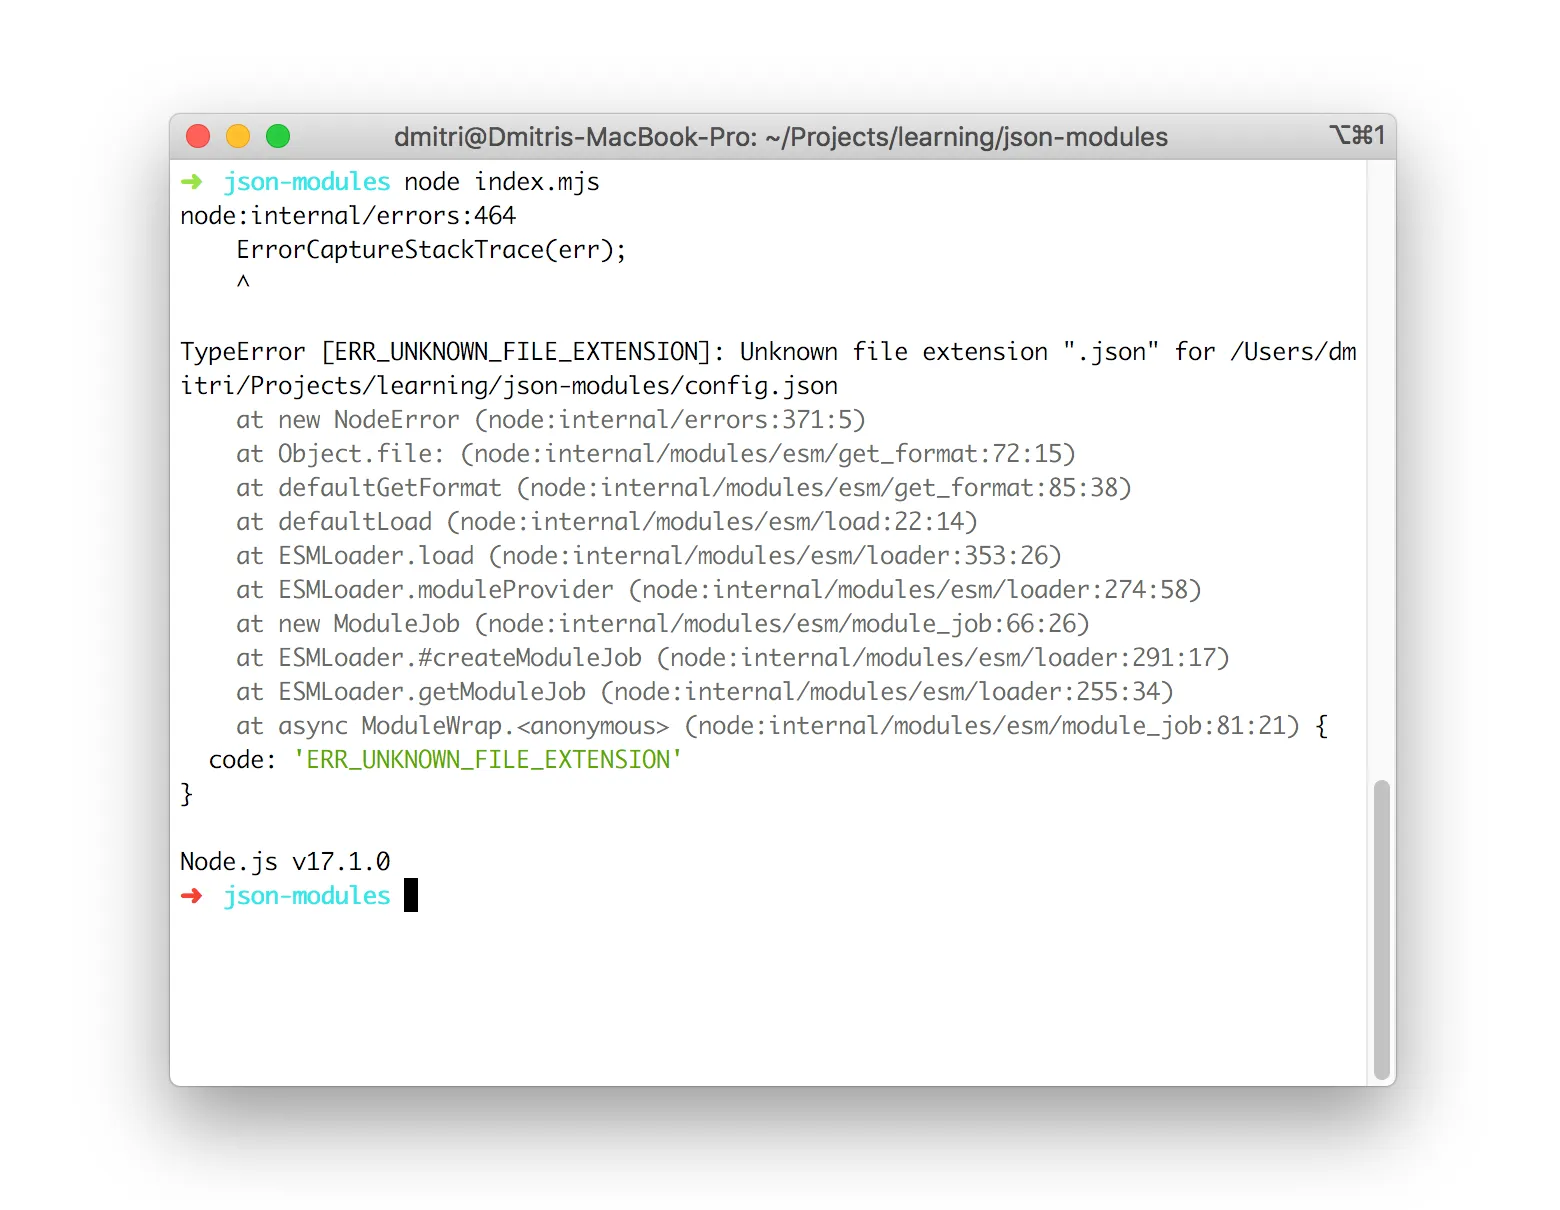Viewport: 1560px width, 1210px height.
Task: Click the ERR_UNKNOWN_FILE_EXTENSION code value
Action: click(487, 760)
